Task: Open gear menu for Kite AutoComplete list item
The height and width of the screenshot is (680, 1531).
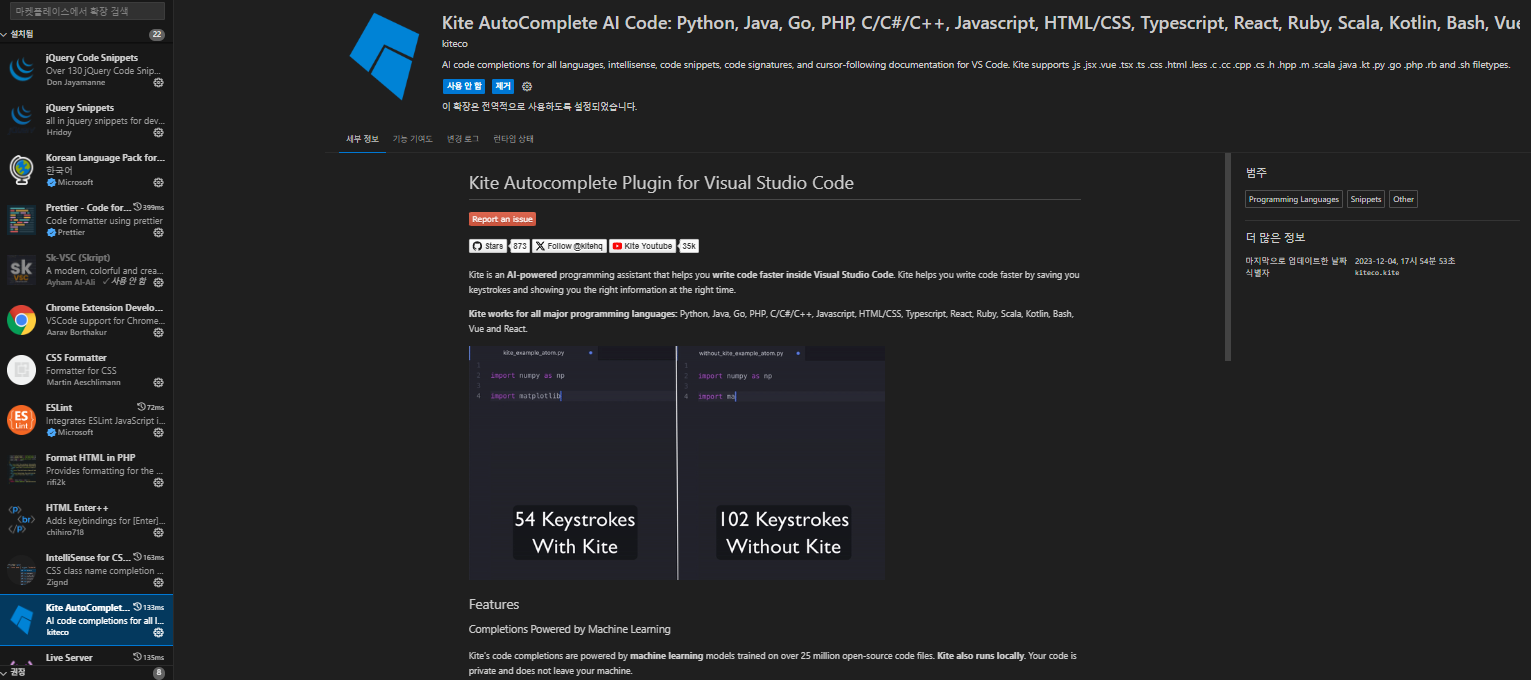Action: point(158,633)
